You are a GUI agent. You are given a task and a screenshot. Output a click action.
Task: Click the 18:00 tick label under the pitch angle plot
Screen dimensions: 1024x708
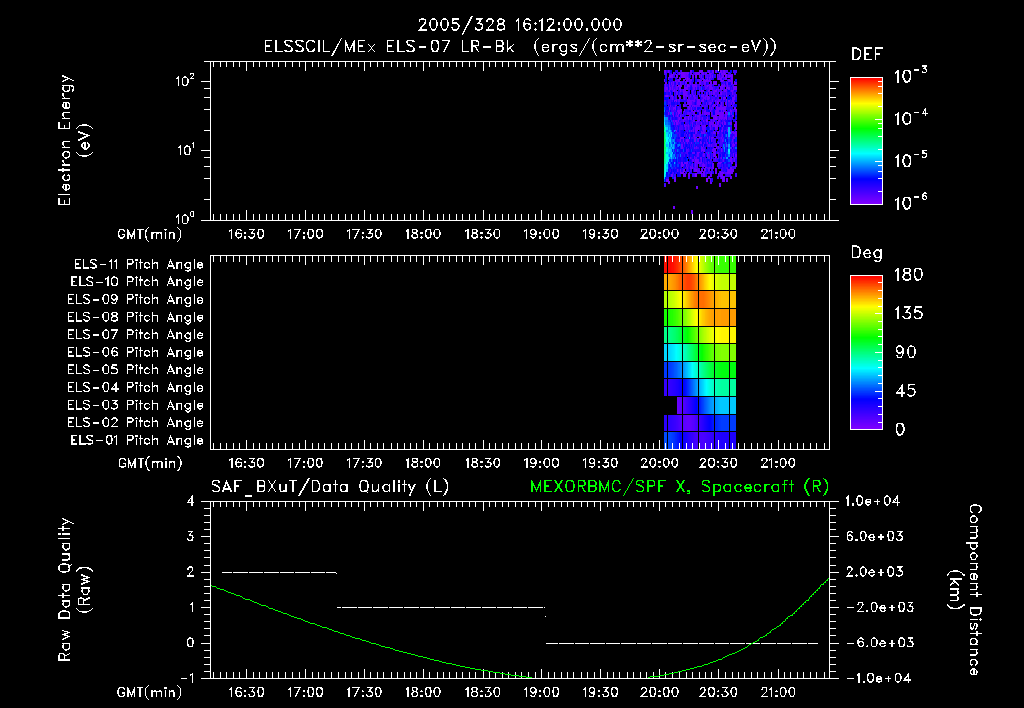point(423,464)
